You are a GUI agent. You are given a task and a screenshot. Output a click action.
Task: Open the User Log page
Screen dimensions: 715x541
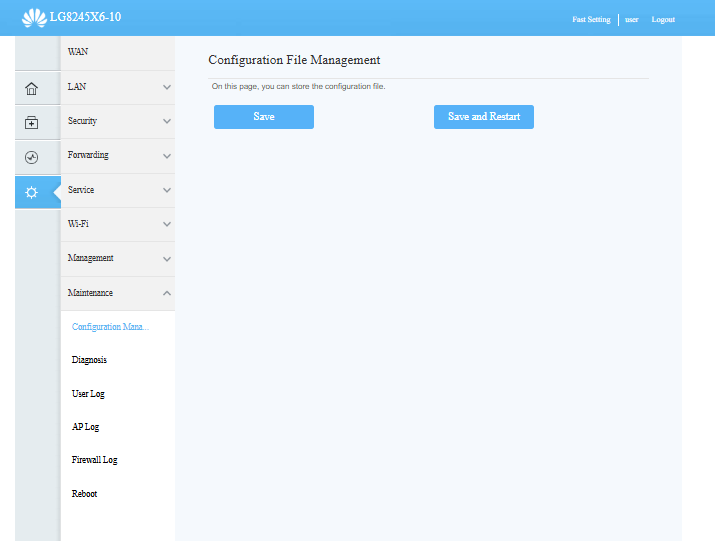(x=88, y=394)
